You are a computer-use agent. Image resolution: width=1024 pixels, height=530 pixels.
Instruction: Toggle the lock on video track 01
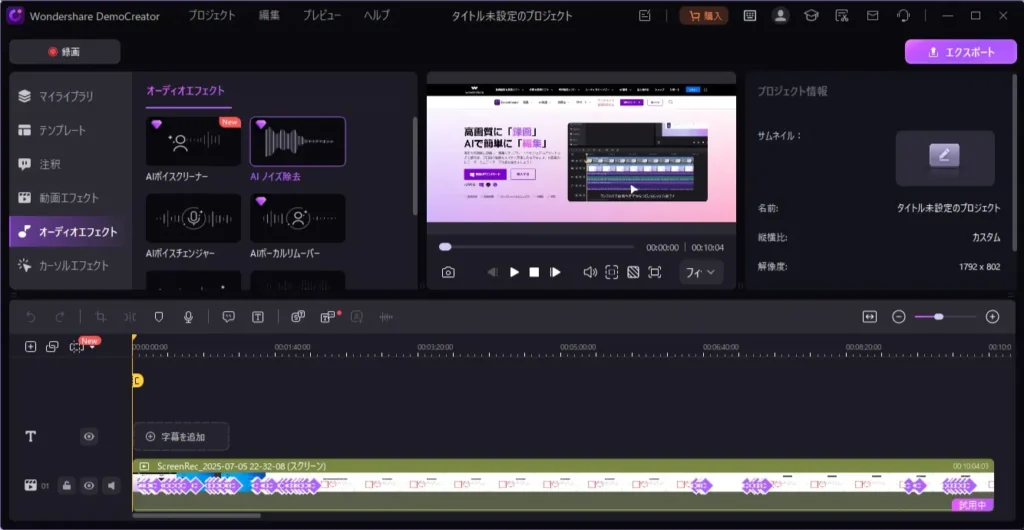(x=66, y=485)
